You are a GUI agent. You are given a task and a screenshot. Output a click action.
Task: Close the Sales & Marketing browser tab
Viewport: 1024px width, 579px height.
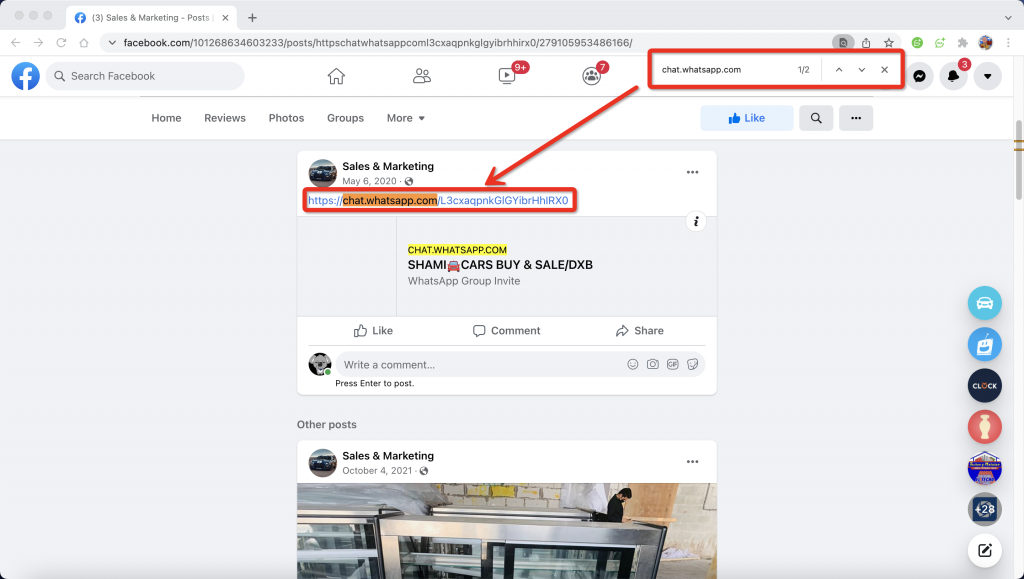225,18
